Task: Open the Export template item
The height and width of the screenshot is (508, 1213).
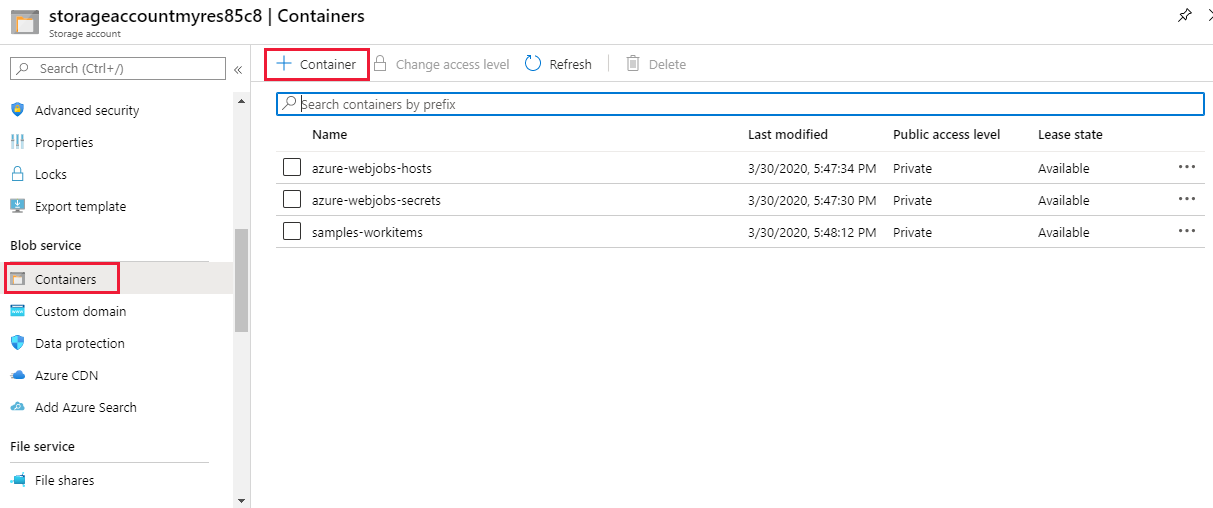Action: pos(80,207)
